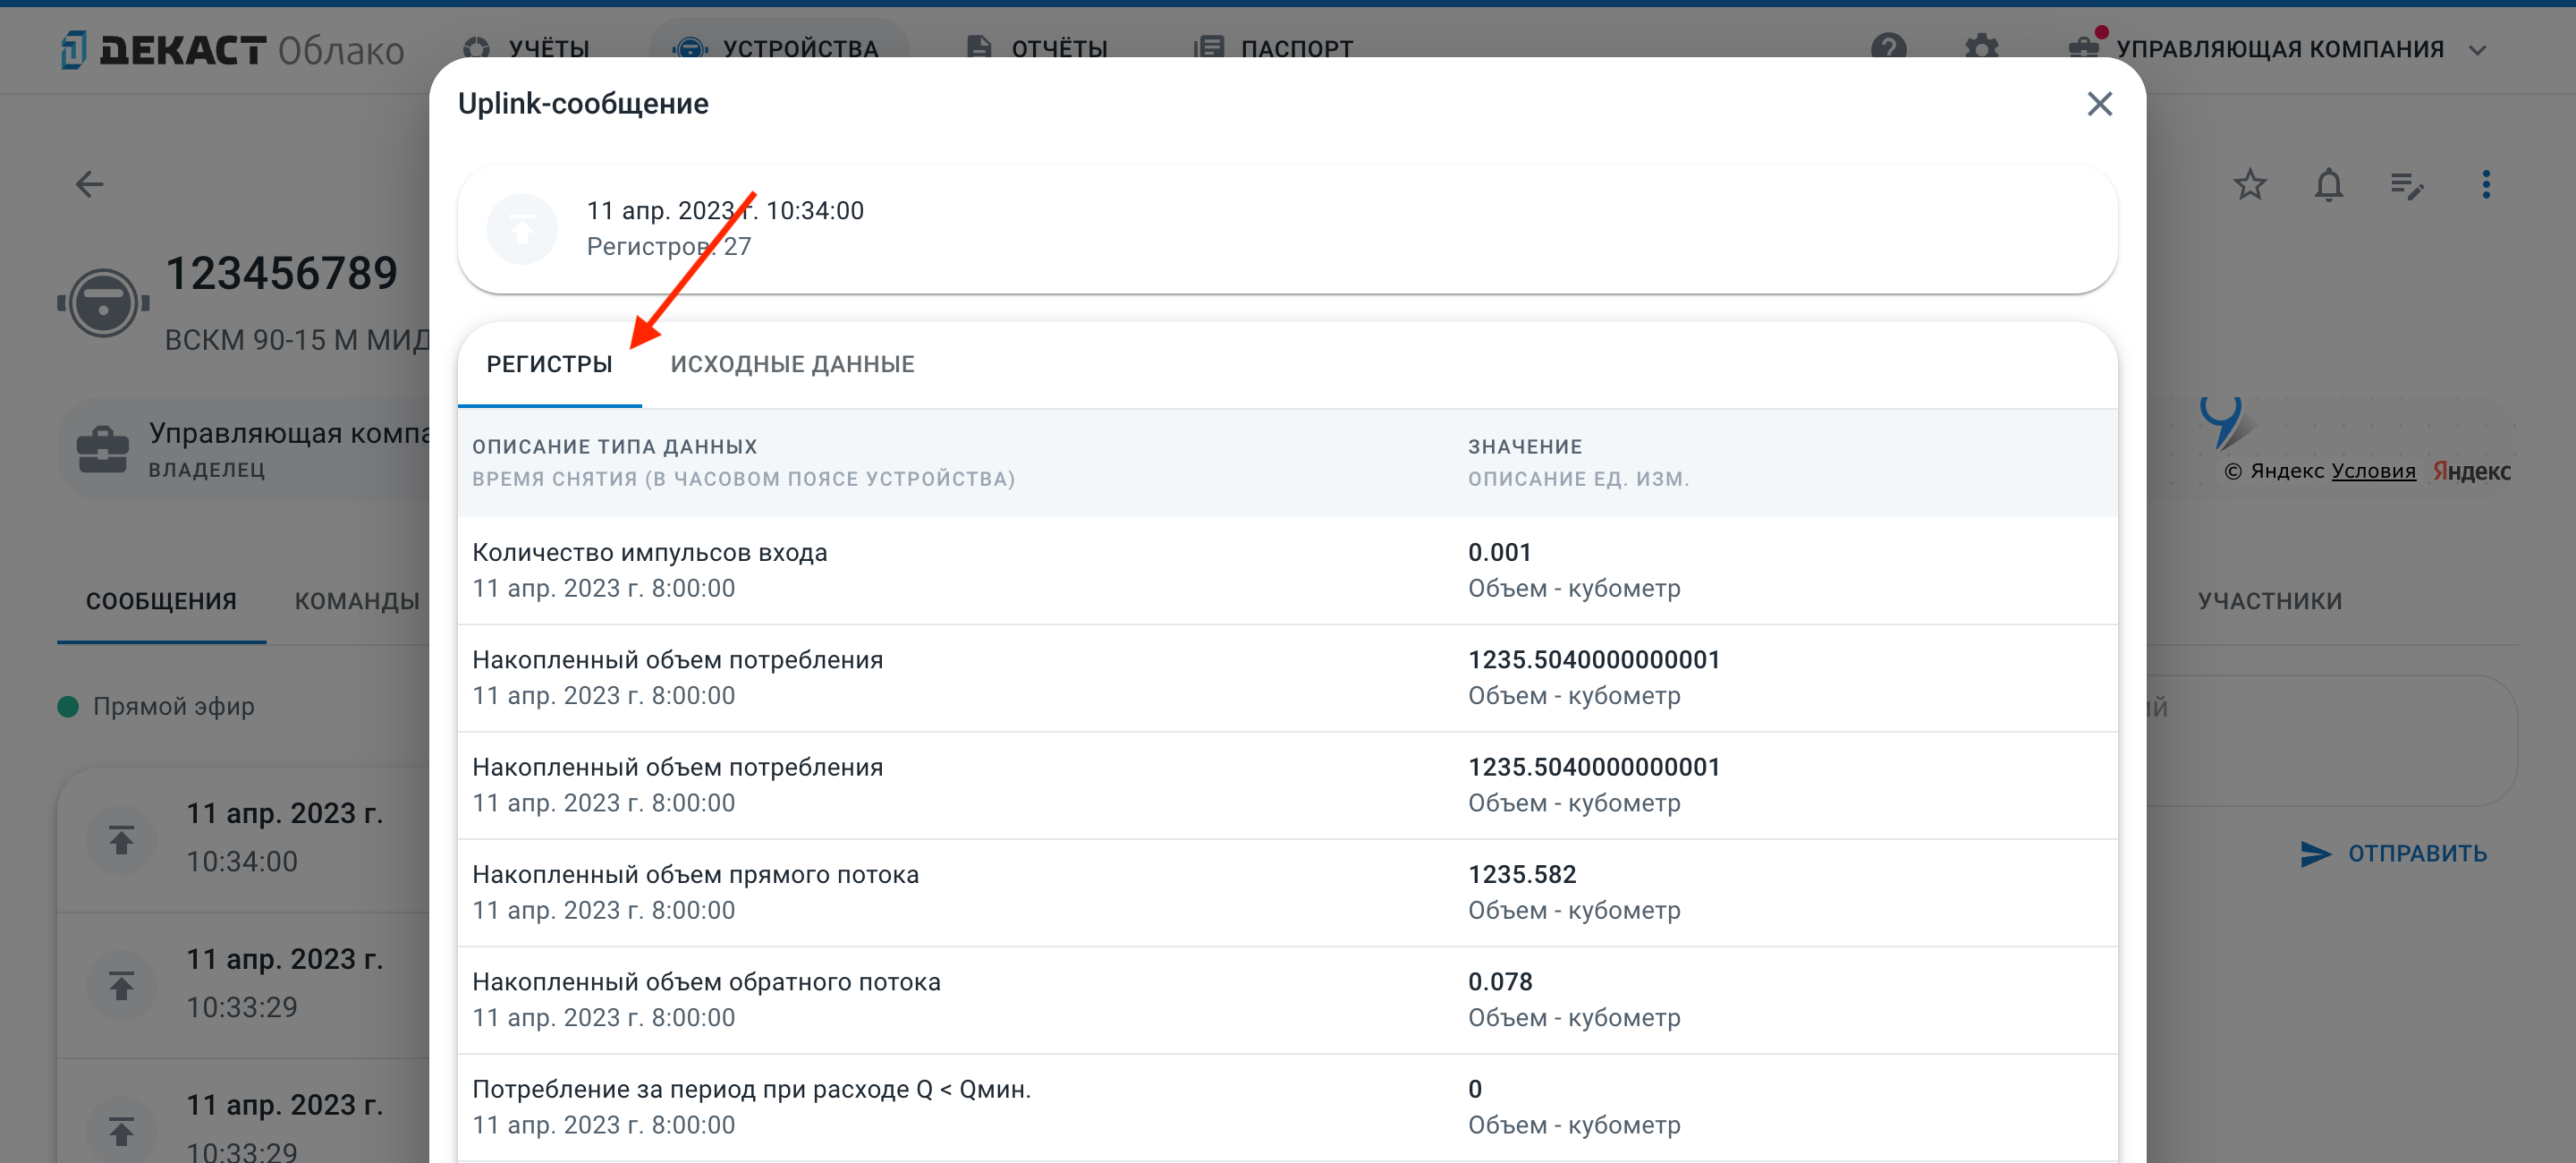Click the Количество импульсов входа row
Image resolution: width=2576 pixels, height=1163 pixels.
1287,570
